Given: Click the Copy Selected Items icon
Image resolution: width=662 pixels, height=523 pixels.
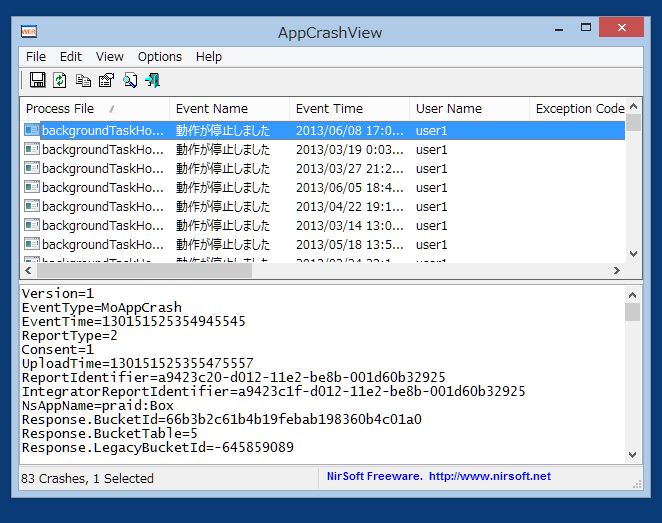Looking at the screenshot, I should pyautogui.click(x=83, y=80).
